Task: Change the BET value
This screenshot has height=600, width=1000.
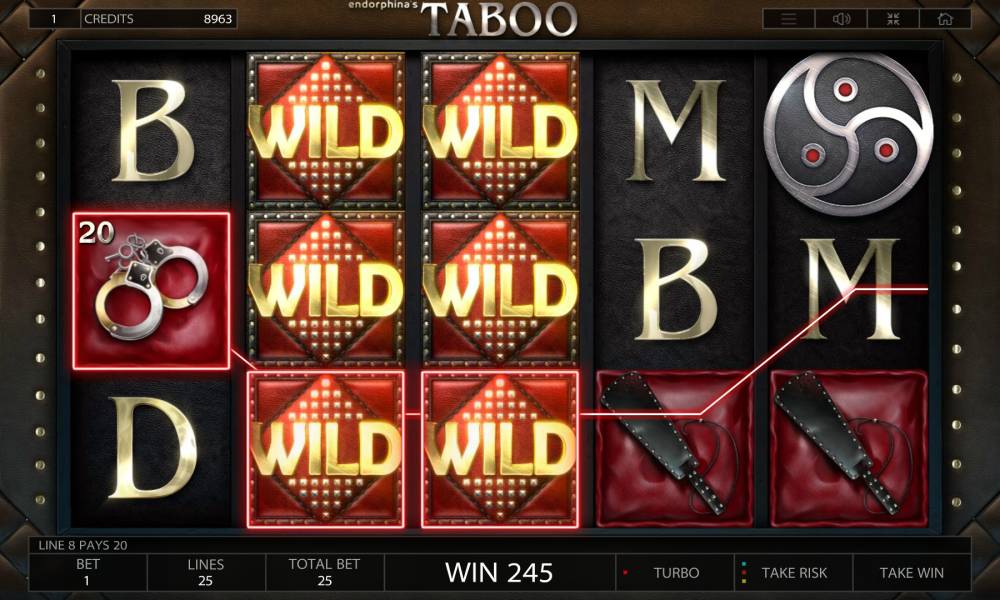Action: [x=87, y=573]
